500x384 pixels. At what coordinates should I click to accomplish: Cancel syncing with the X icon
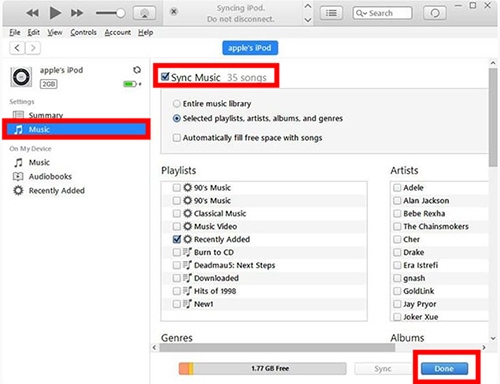coord(174,12)
